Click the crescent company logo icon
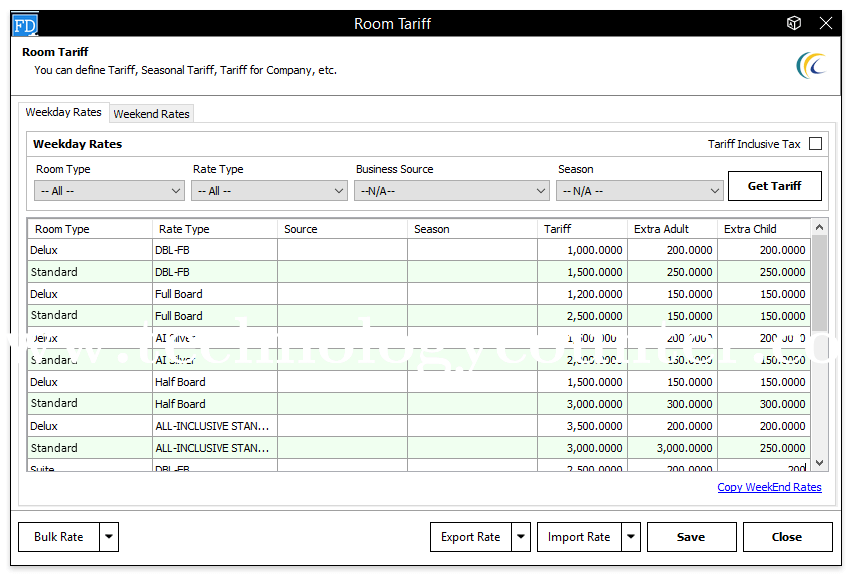This screenshot has height=576, width=852. point(811,65)
